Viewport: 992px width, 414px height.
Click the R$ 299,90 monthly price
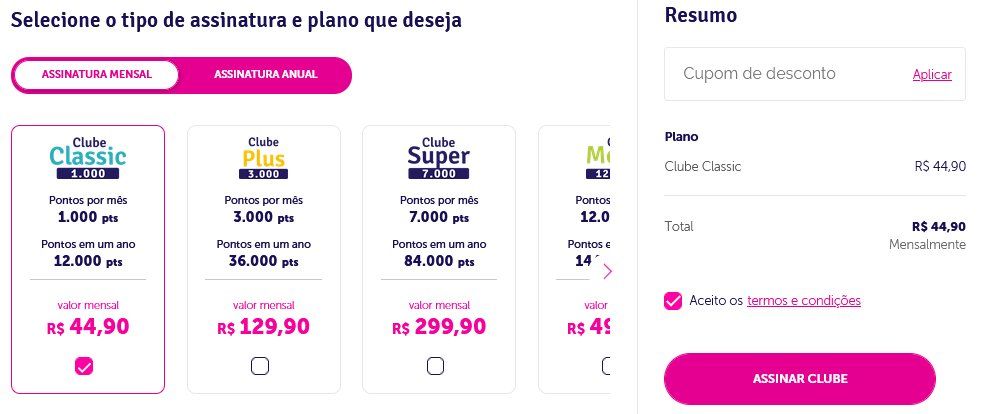point(439,327)
